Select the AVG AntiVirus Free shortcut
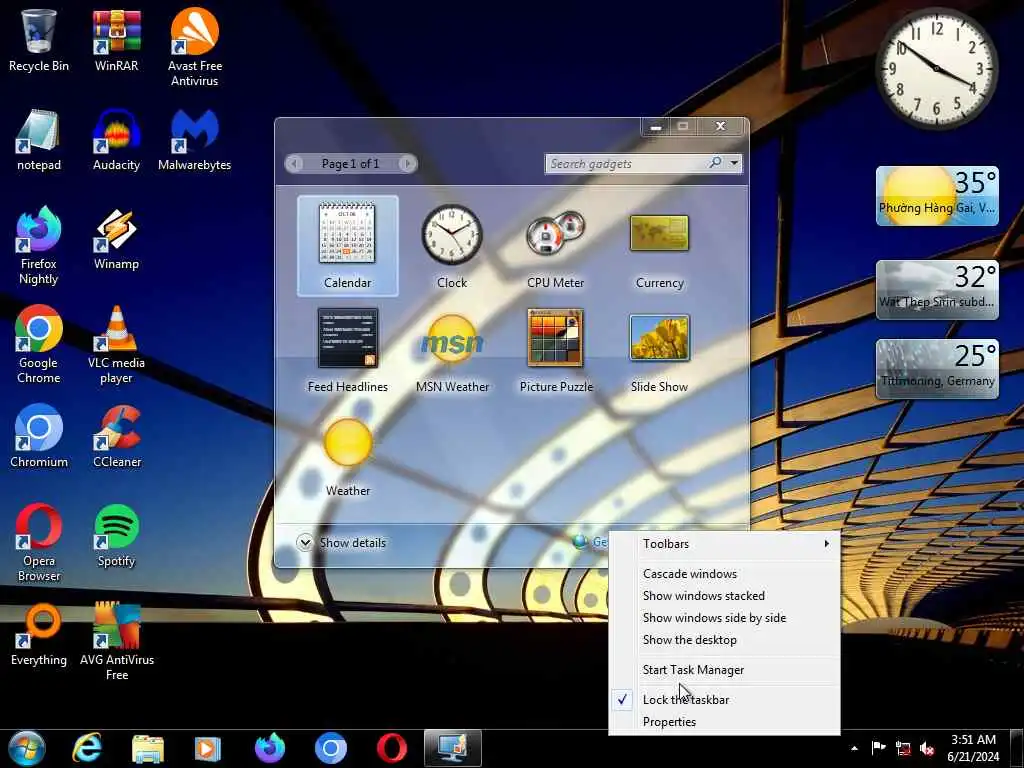The image size is (1024, 768). (x=116, y=641)
